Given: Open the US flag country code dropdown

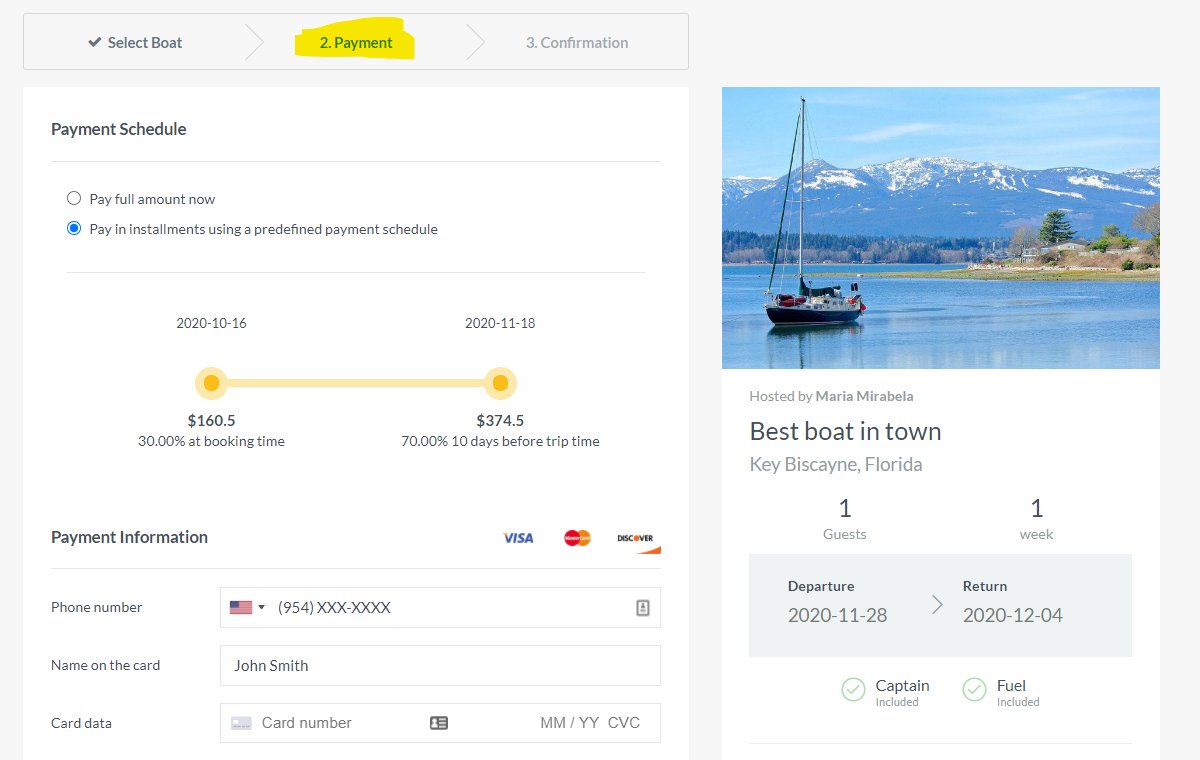Looking at the screenshot, I should click(x=247, y=608).
